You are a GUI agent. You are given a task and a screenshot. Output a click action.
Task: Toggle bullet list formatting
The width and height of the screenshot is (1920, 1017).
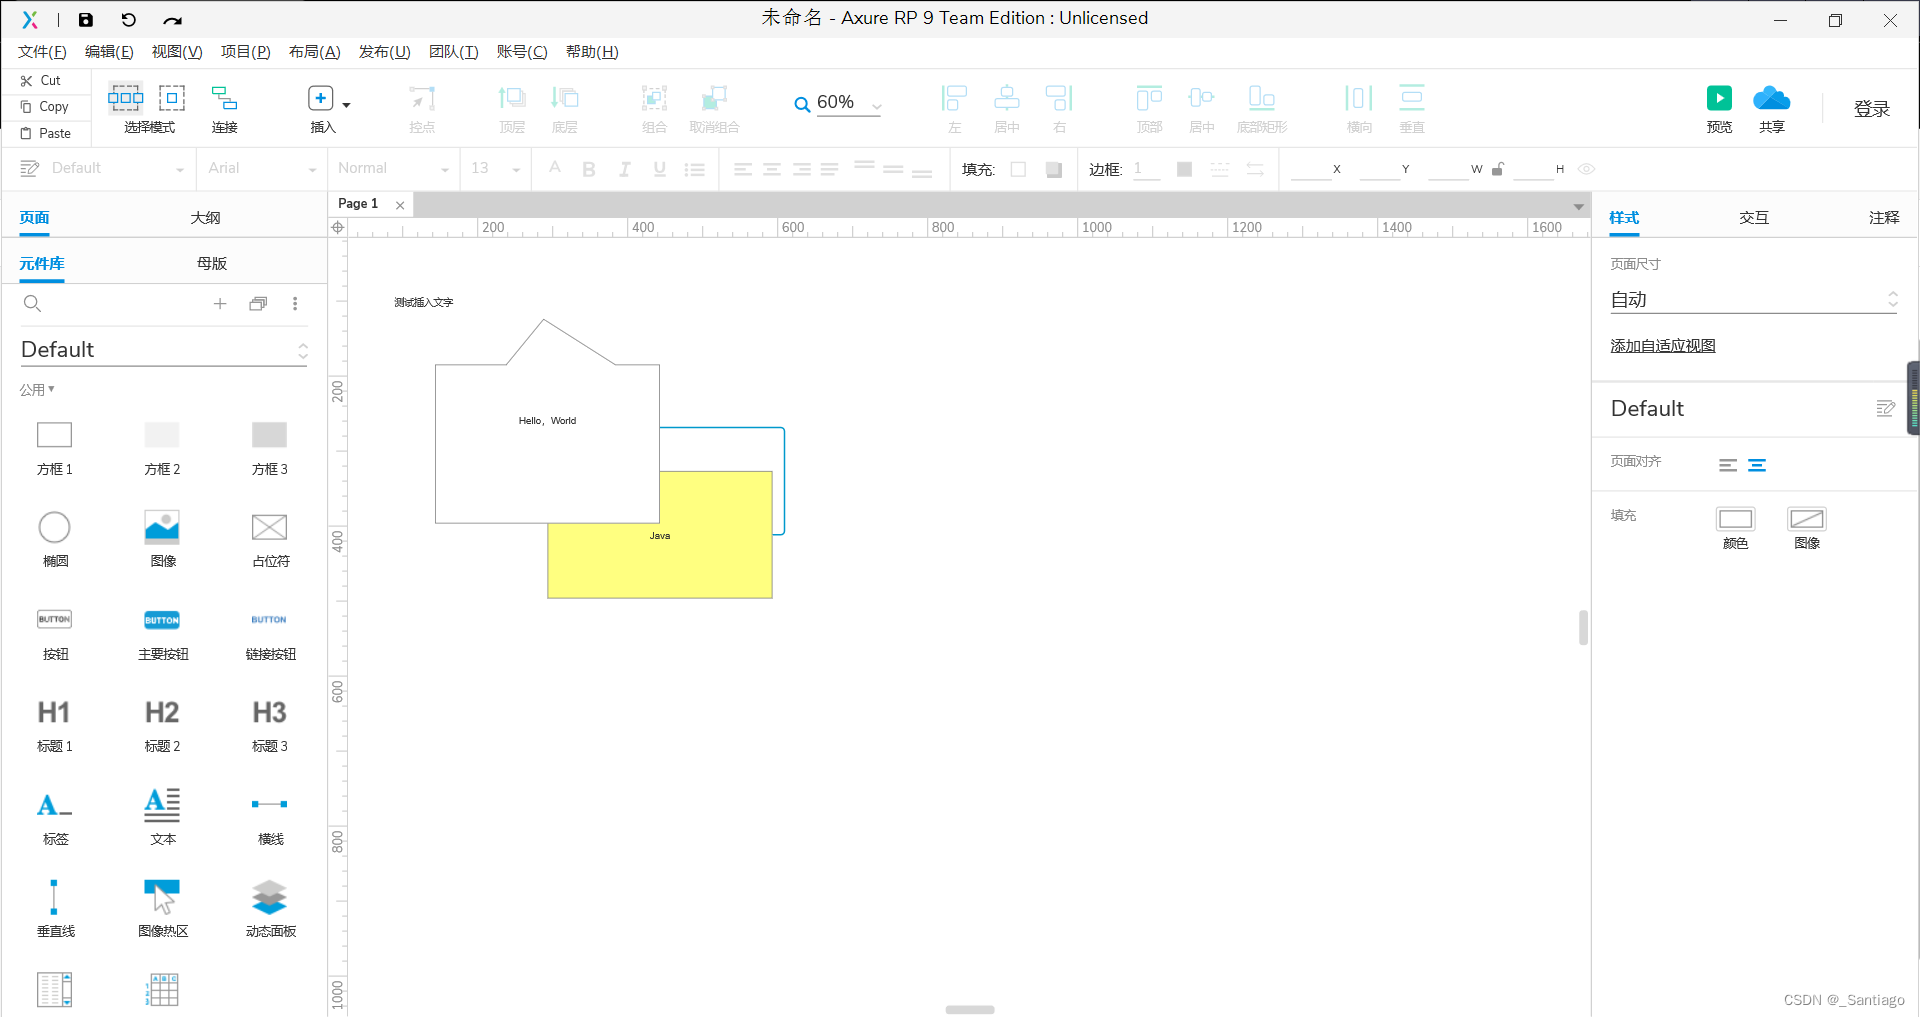[x=695, y=169]
